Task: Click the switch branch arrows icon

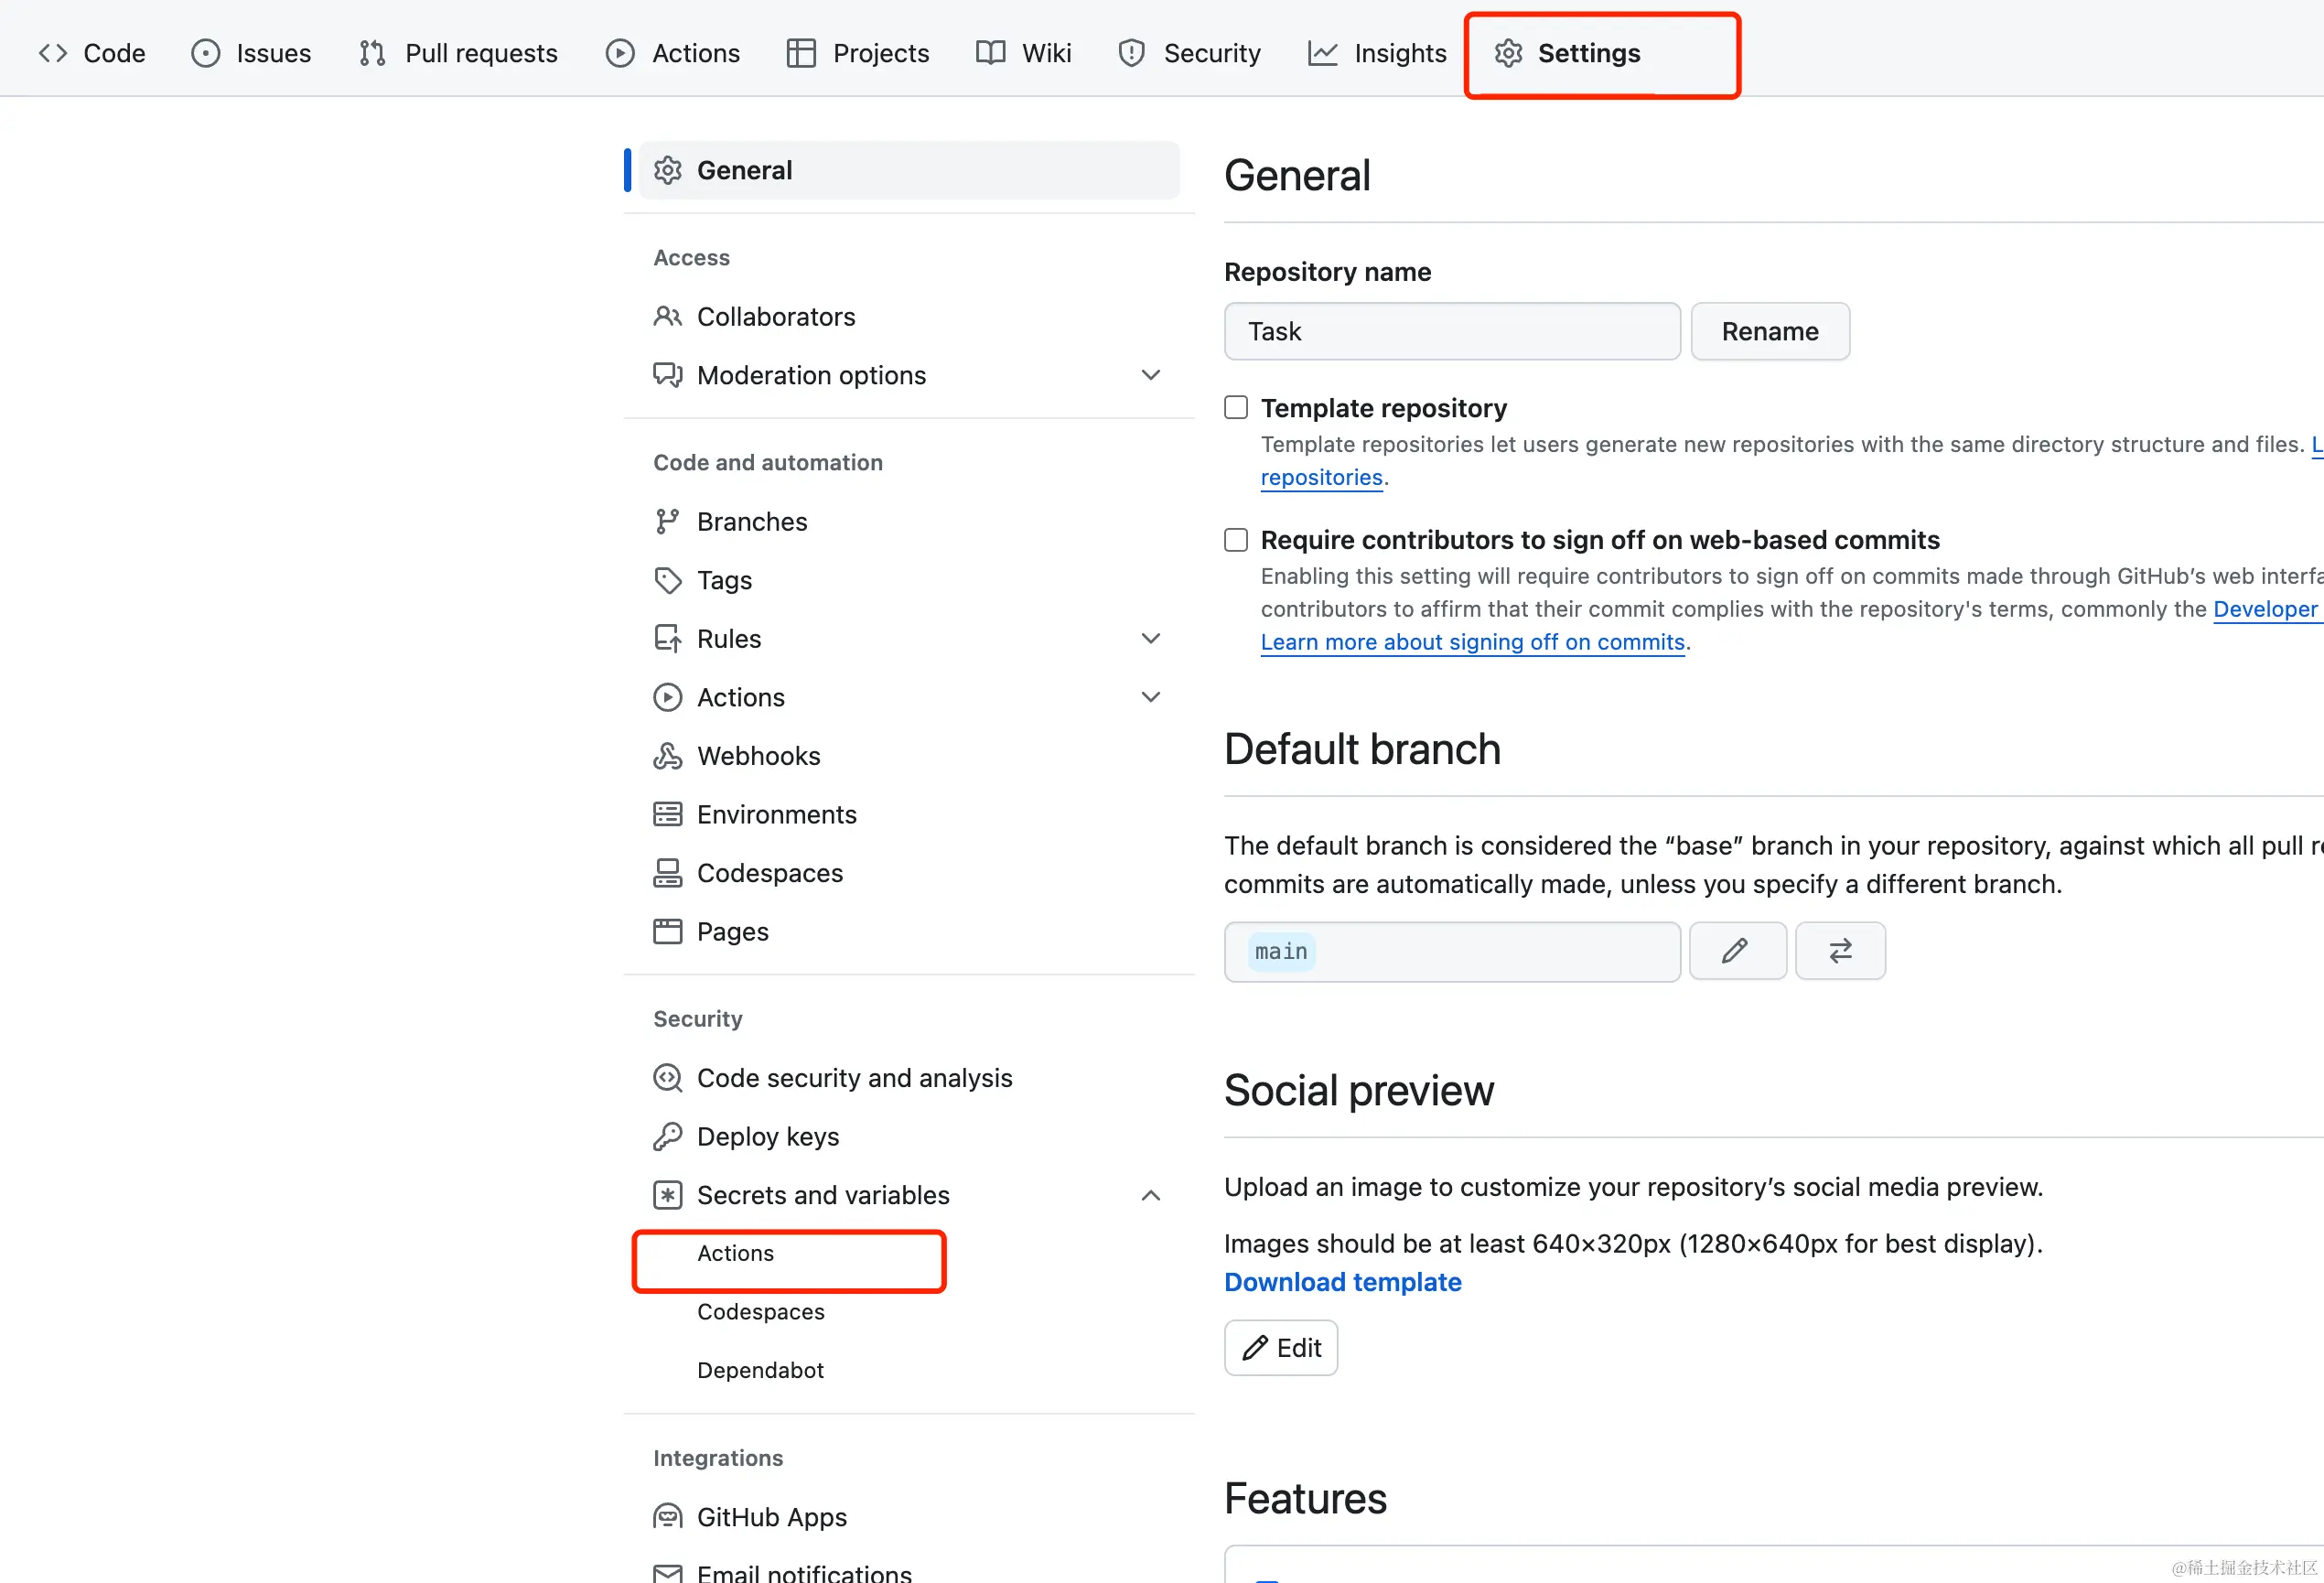Action: (x=1840, y=951)
